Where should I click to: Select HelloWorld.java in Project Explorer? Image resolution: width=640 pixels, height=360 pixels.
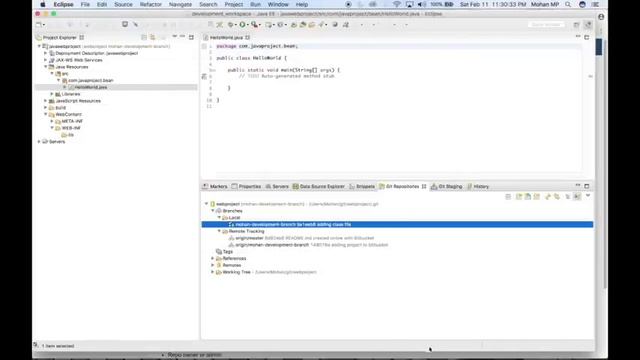pyautogui.click(x=91, y=87)
